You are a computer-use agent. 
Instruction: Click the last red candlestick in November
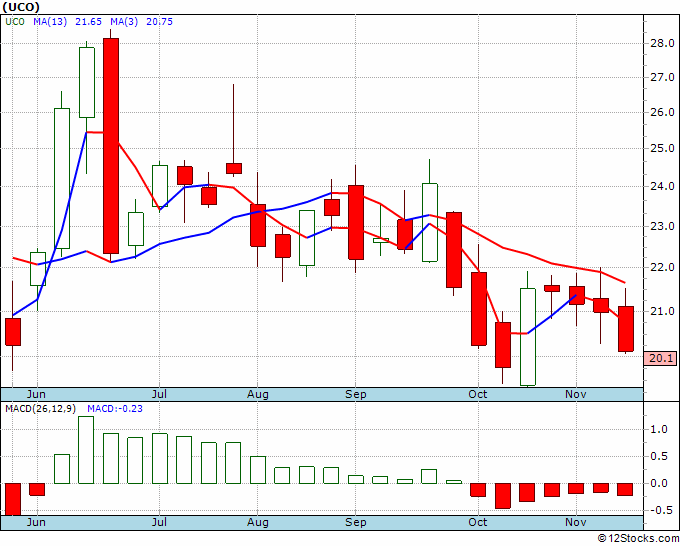click(626, 329)
